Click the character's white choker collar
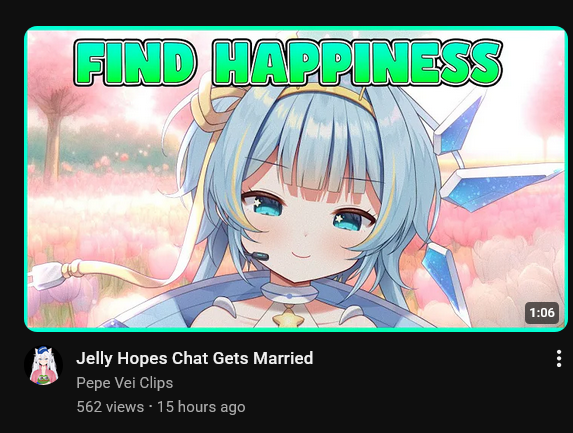This screenshot has height=433, width=573. (289, 294)
